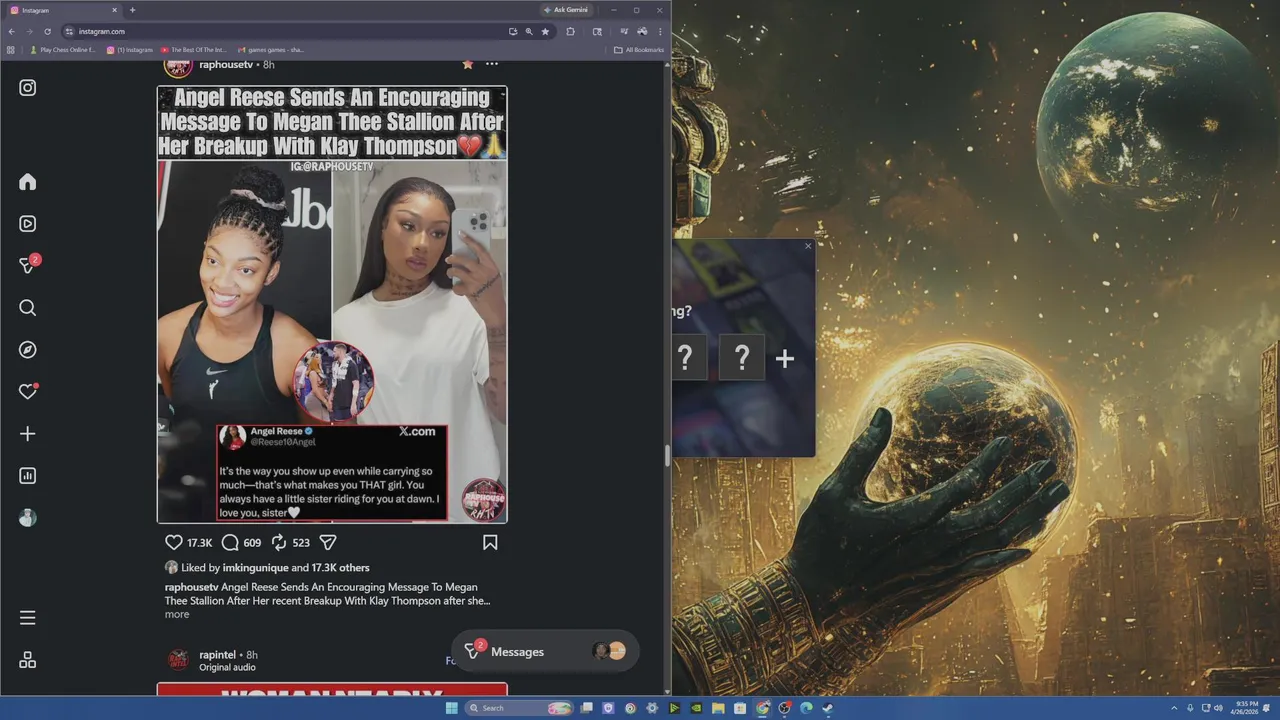Expand the All Bookmarks folder
The width and height of the screenshot is (1280, 720).
tap(638, 49)
